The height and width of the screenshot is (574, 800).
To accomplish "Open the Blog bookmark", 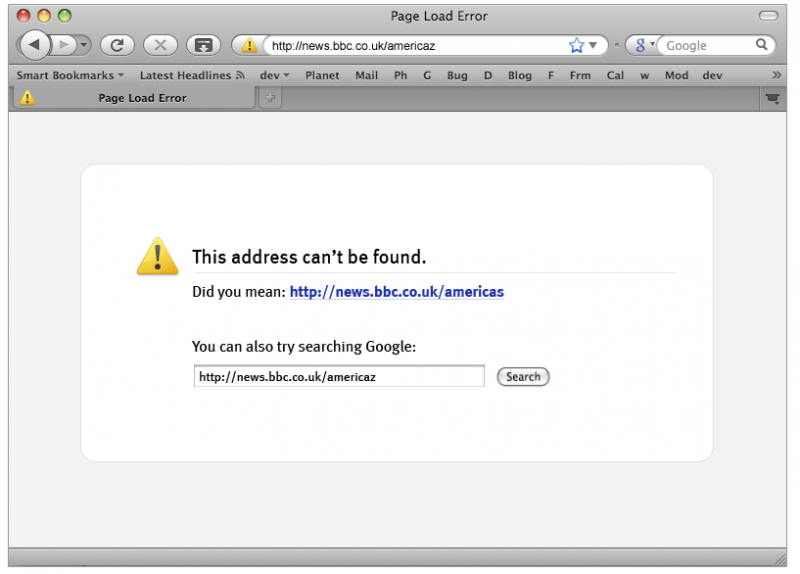I will [519, 76].
